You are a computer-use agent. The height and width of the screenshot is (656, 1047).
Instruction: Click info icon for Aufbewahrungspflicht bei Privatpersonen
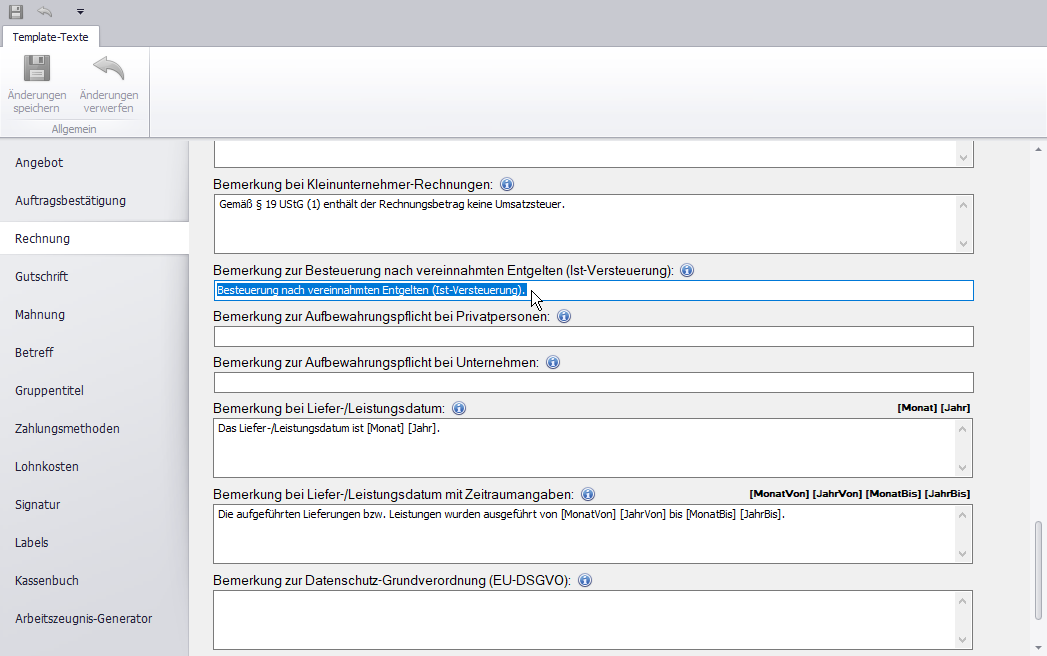click(x=563, y=317)
